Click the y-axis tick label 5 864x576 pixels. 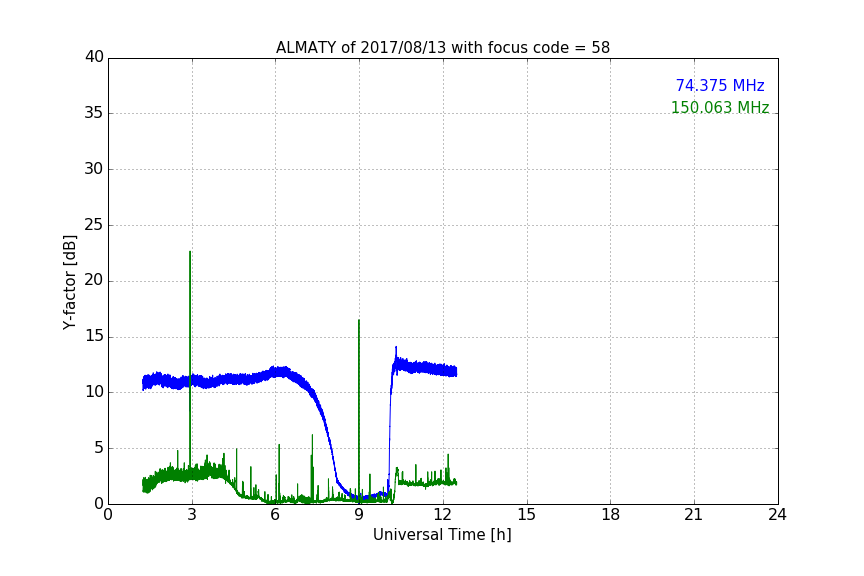tap(99, 448)
